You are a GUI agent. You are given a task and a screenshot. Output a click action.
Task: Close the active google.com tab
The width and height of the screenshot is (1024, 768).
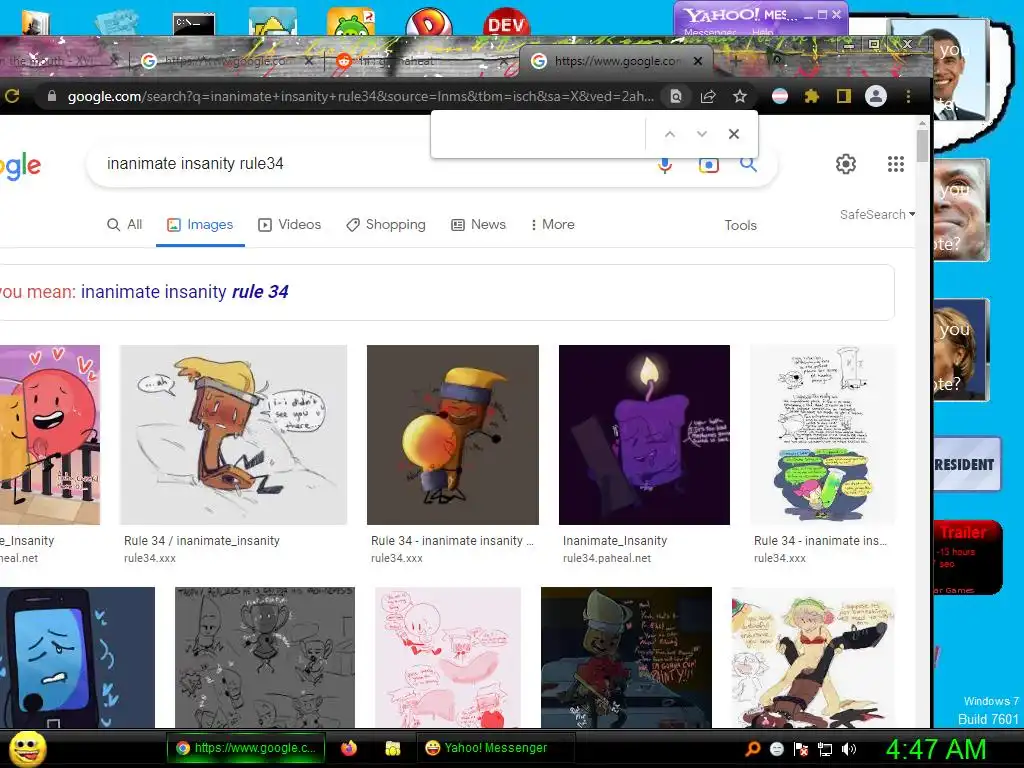point(697,61)
